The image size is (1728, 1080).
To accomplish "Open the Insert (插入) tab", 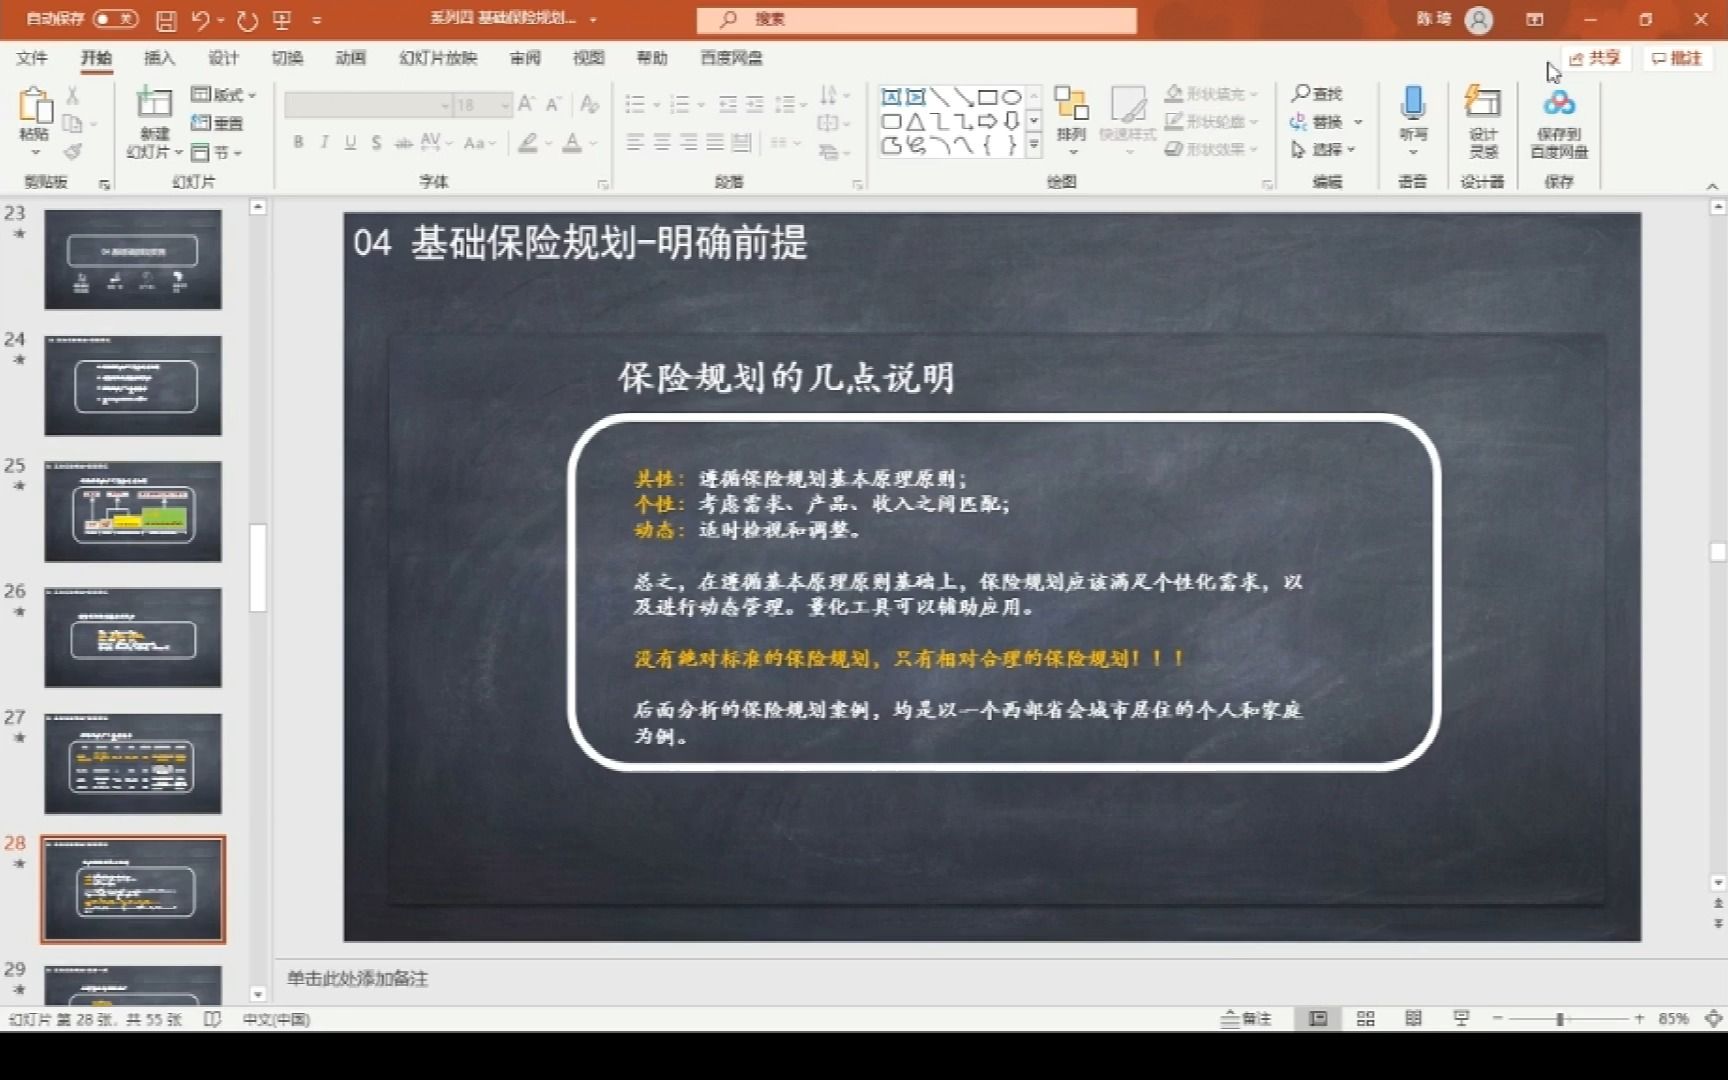I will tap(159, 58).
